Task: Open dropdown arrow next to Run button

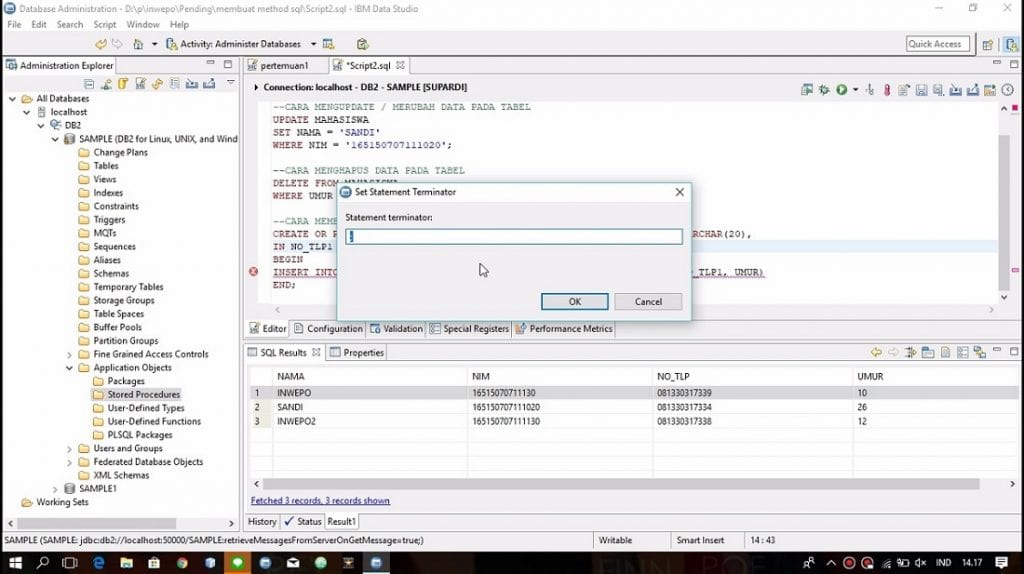Action: 855,90
